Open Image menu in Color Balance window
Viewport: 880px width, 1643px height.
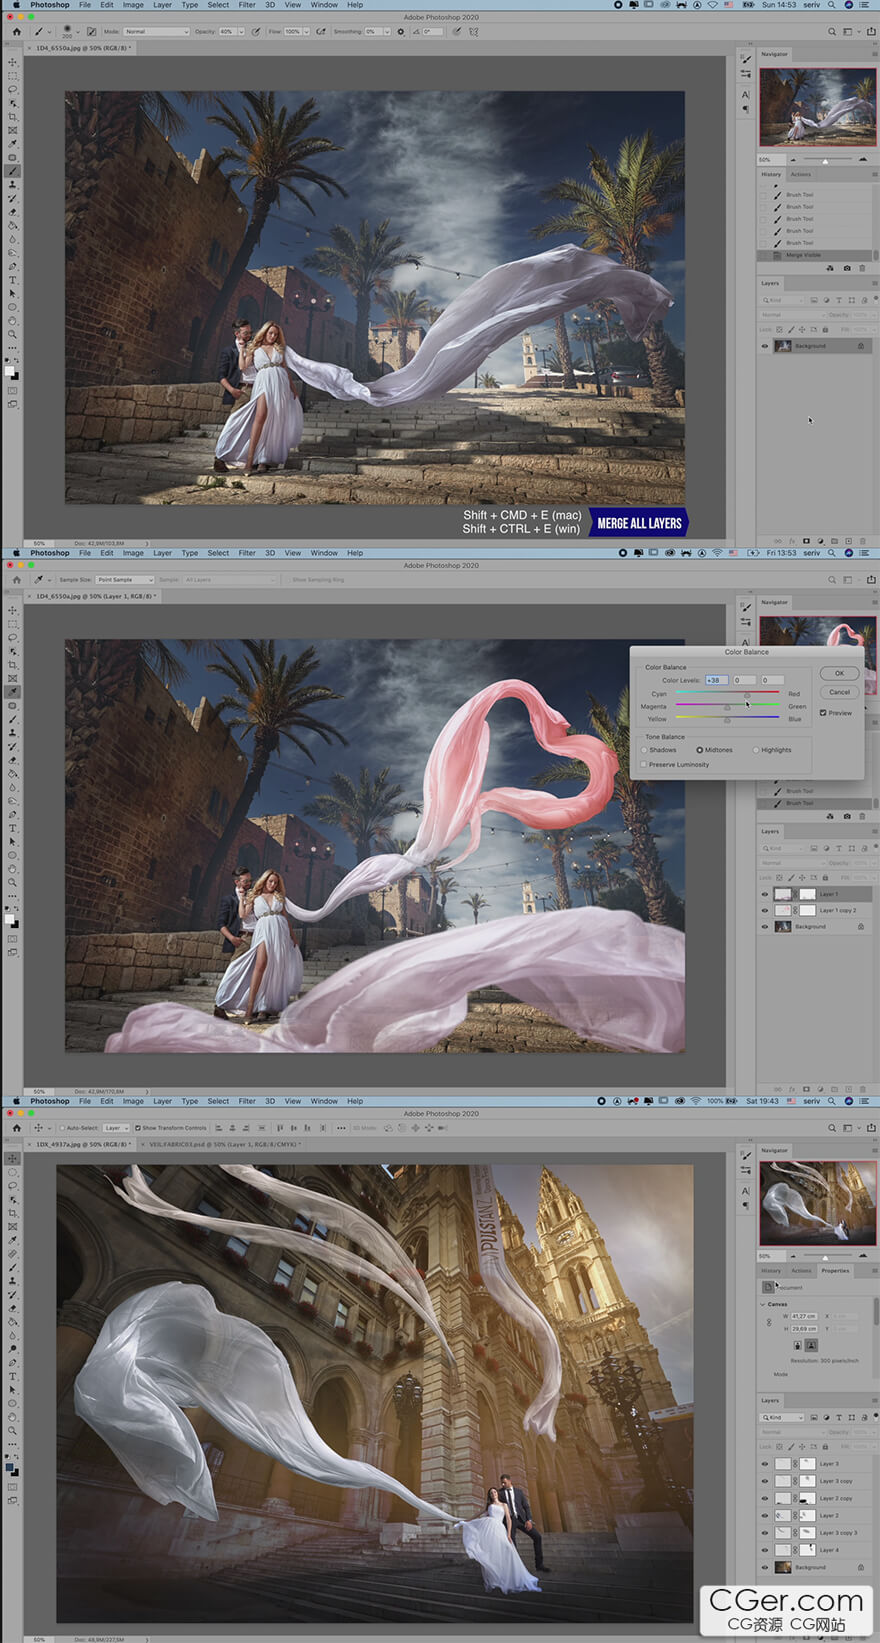tap(133, 553)
